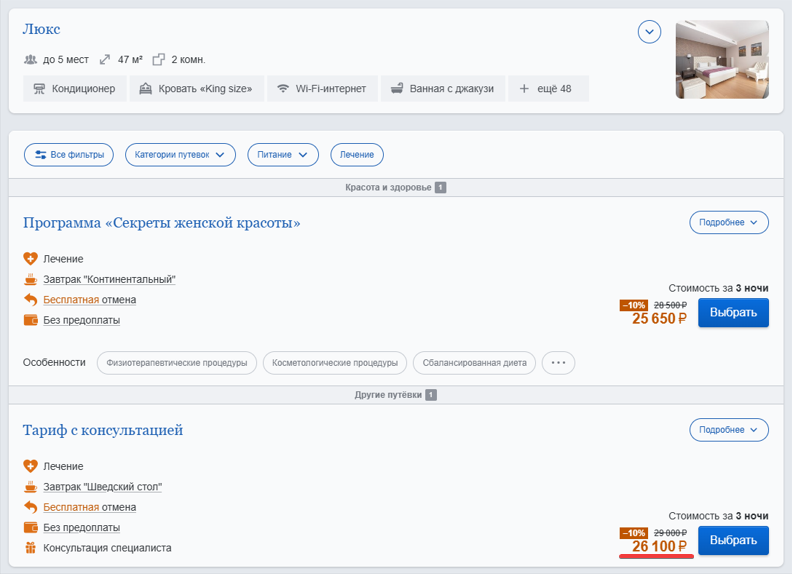Viewport: 792px width, 574px height.
Task: Select Сбалансированная диета feature chip
Action: (474, 363)
